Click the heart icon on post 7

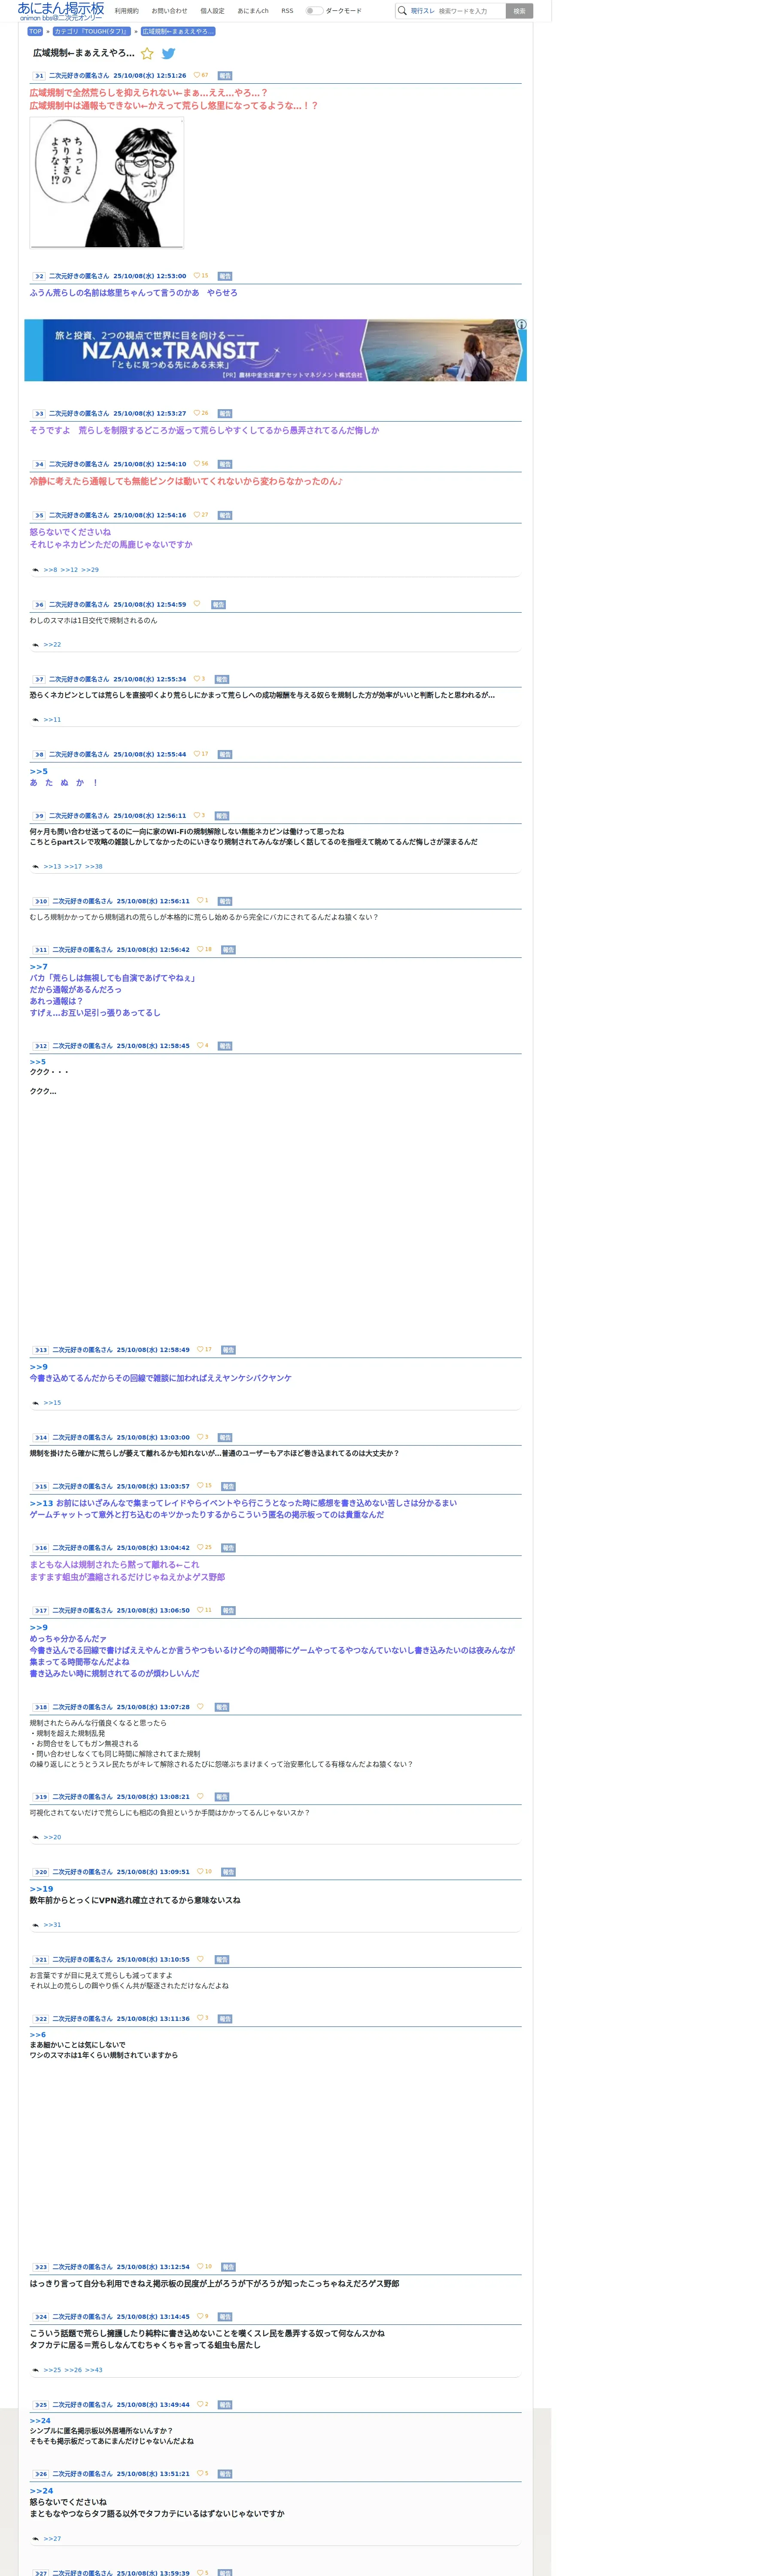(x=197, y=679)
